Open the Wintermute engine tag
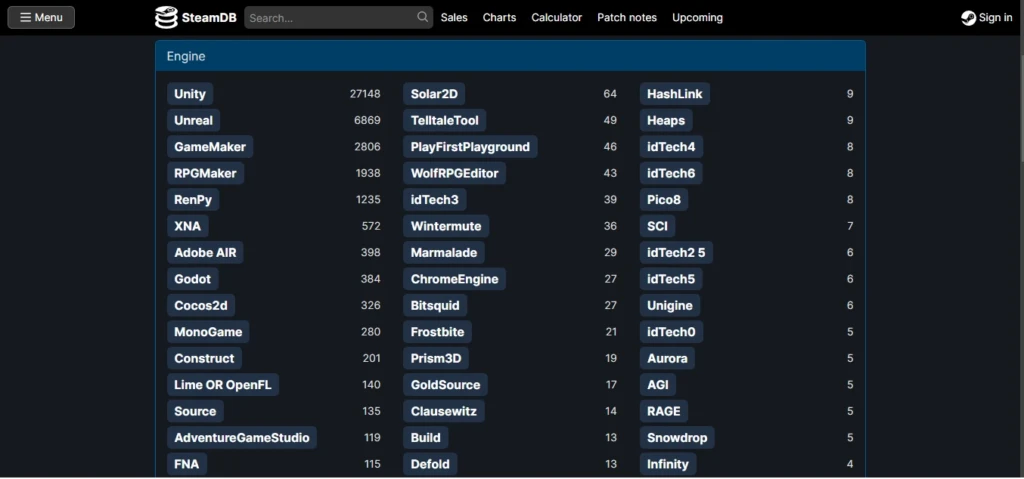This screenshot has height=479, width=1024. tap(446, 226)
